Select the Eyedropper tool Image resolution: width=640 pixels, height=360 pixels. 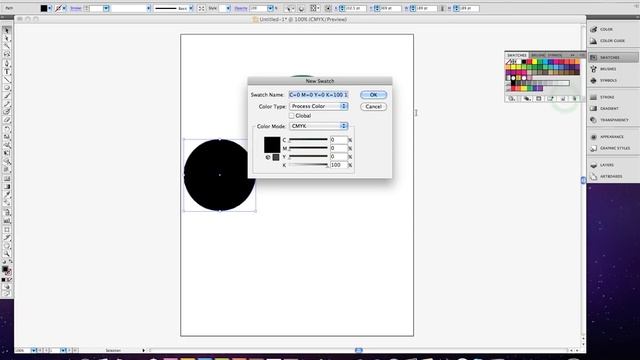(x=7, y=195)
